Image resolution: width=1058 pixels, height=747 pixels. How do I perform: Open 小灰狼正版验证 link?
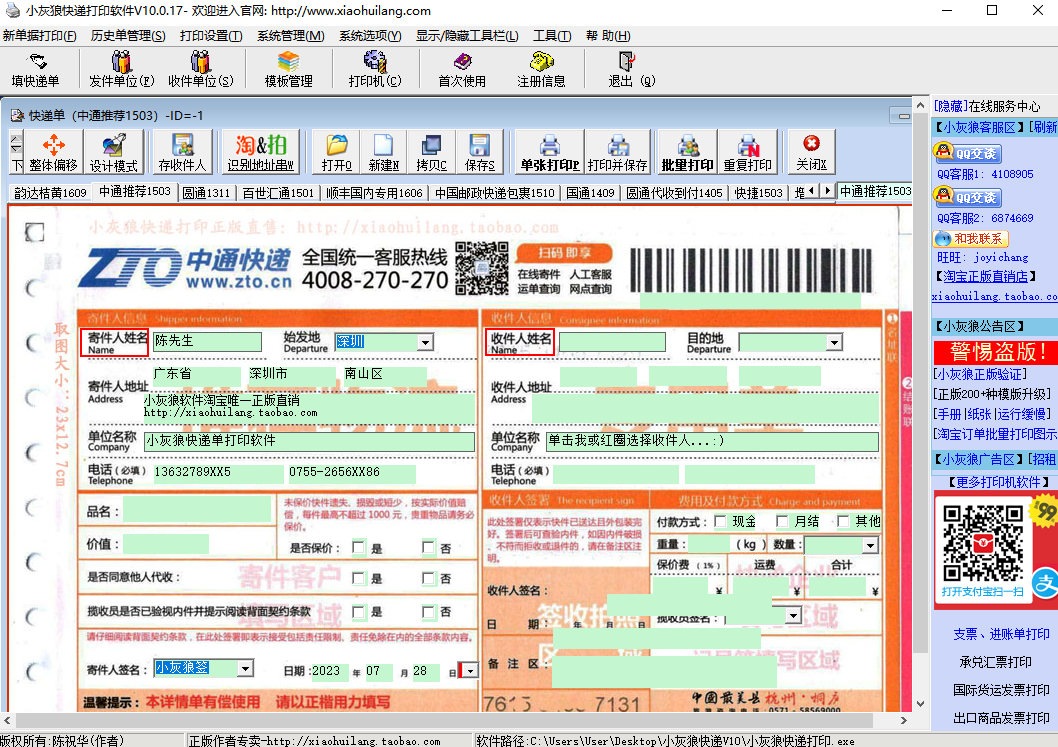[980, 374]
